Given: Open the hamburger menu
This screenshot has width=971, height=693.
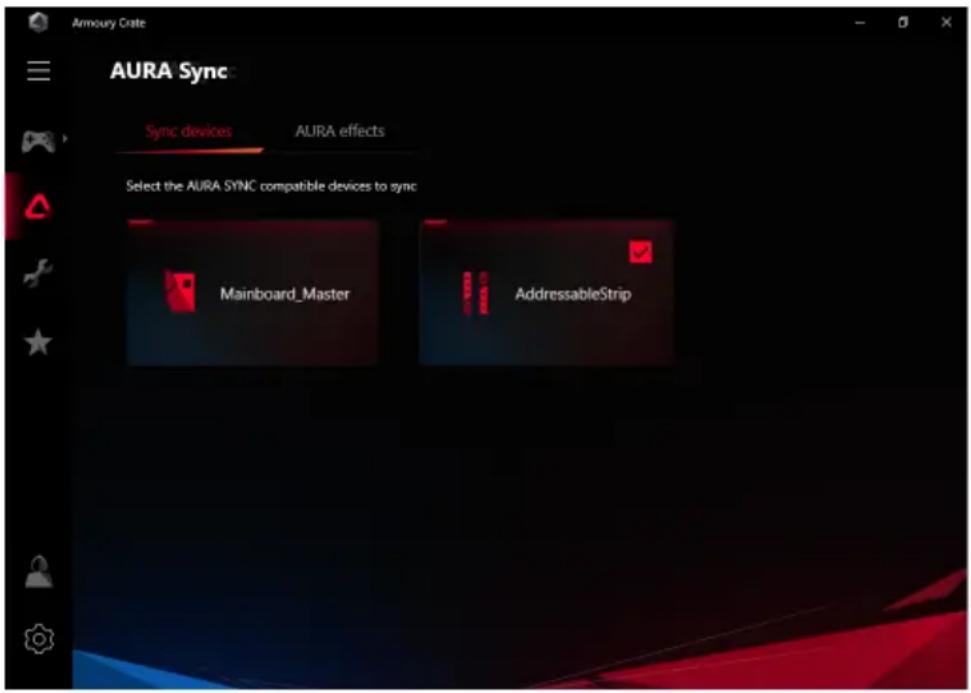Looking at the screenshot, I should click(x=38, y=71).
